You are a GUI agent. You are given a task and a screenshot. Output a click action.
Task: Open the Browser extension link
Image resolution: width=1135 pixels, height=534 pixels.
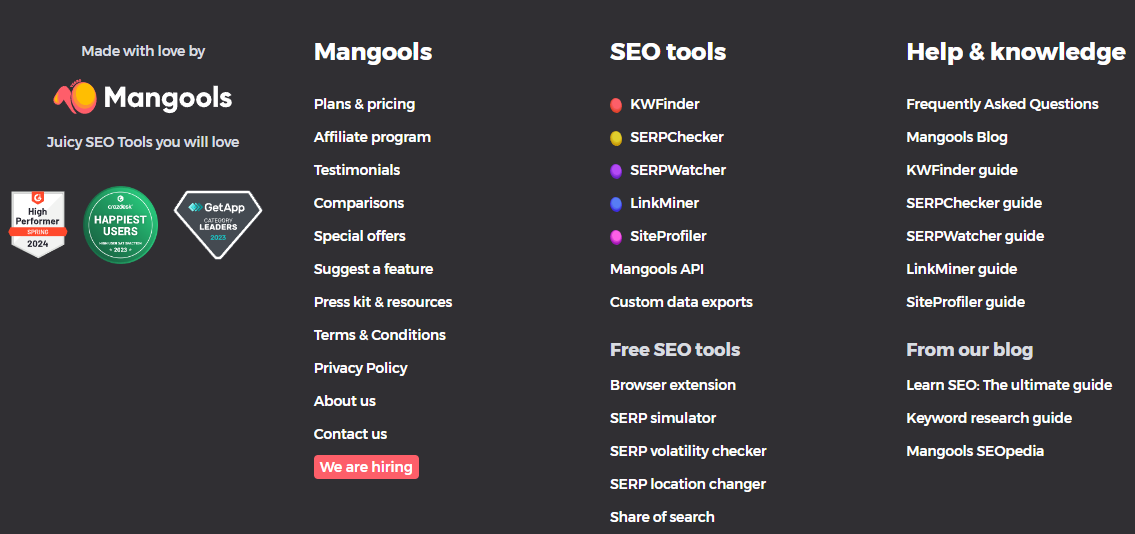click(673, 385)
